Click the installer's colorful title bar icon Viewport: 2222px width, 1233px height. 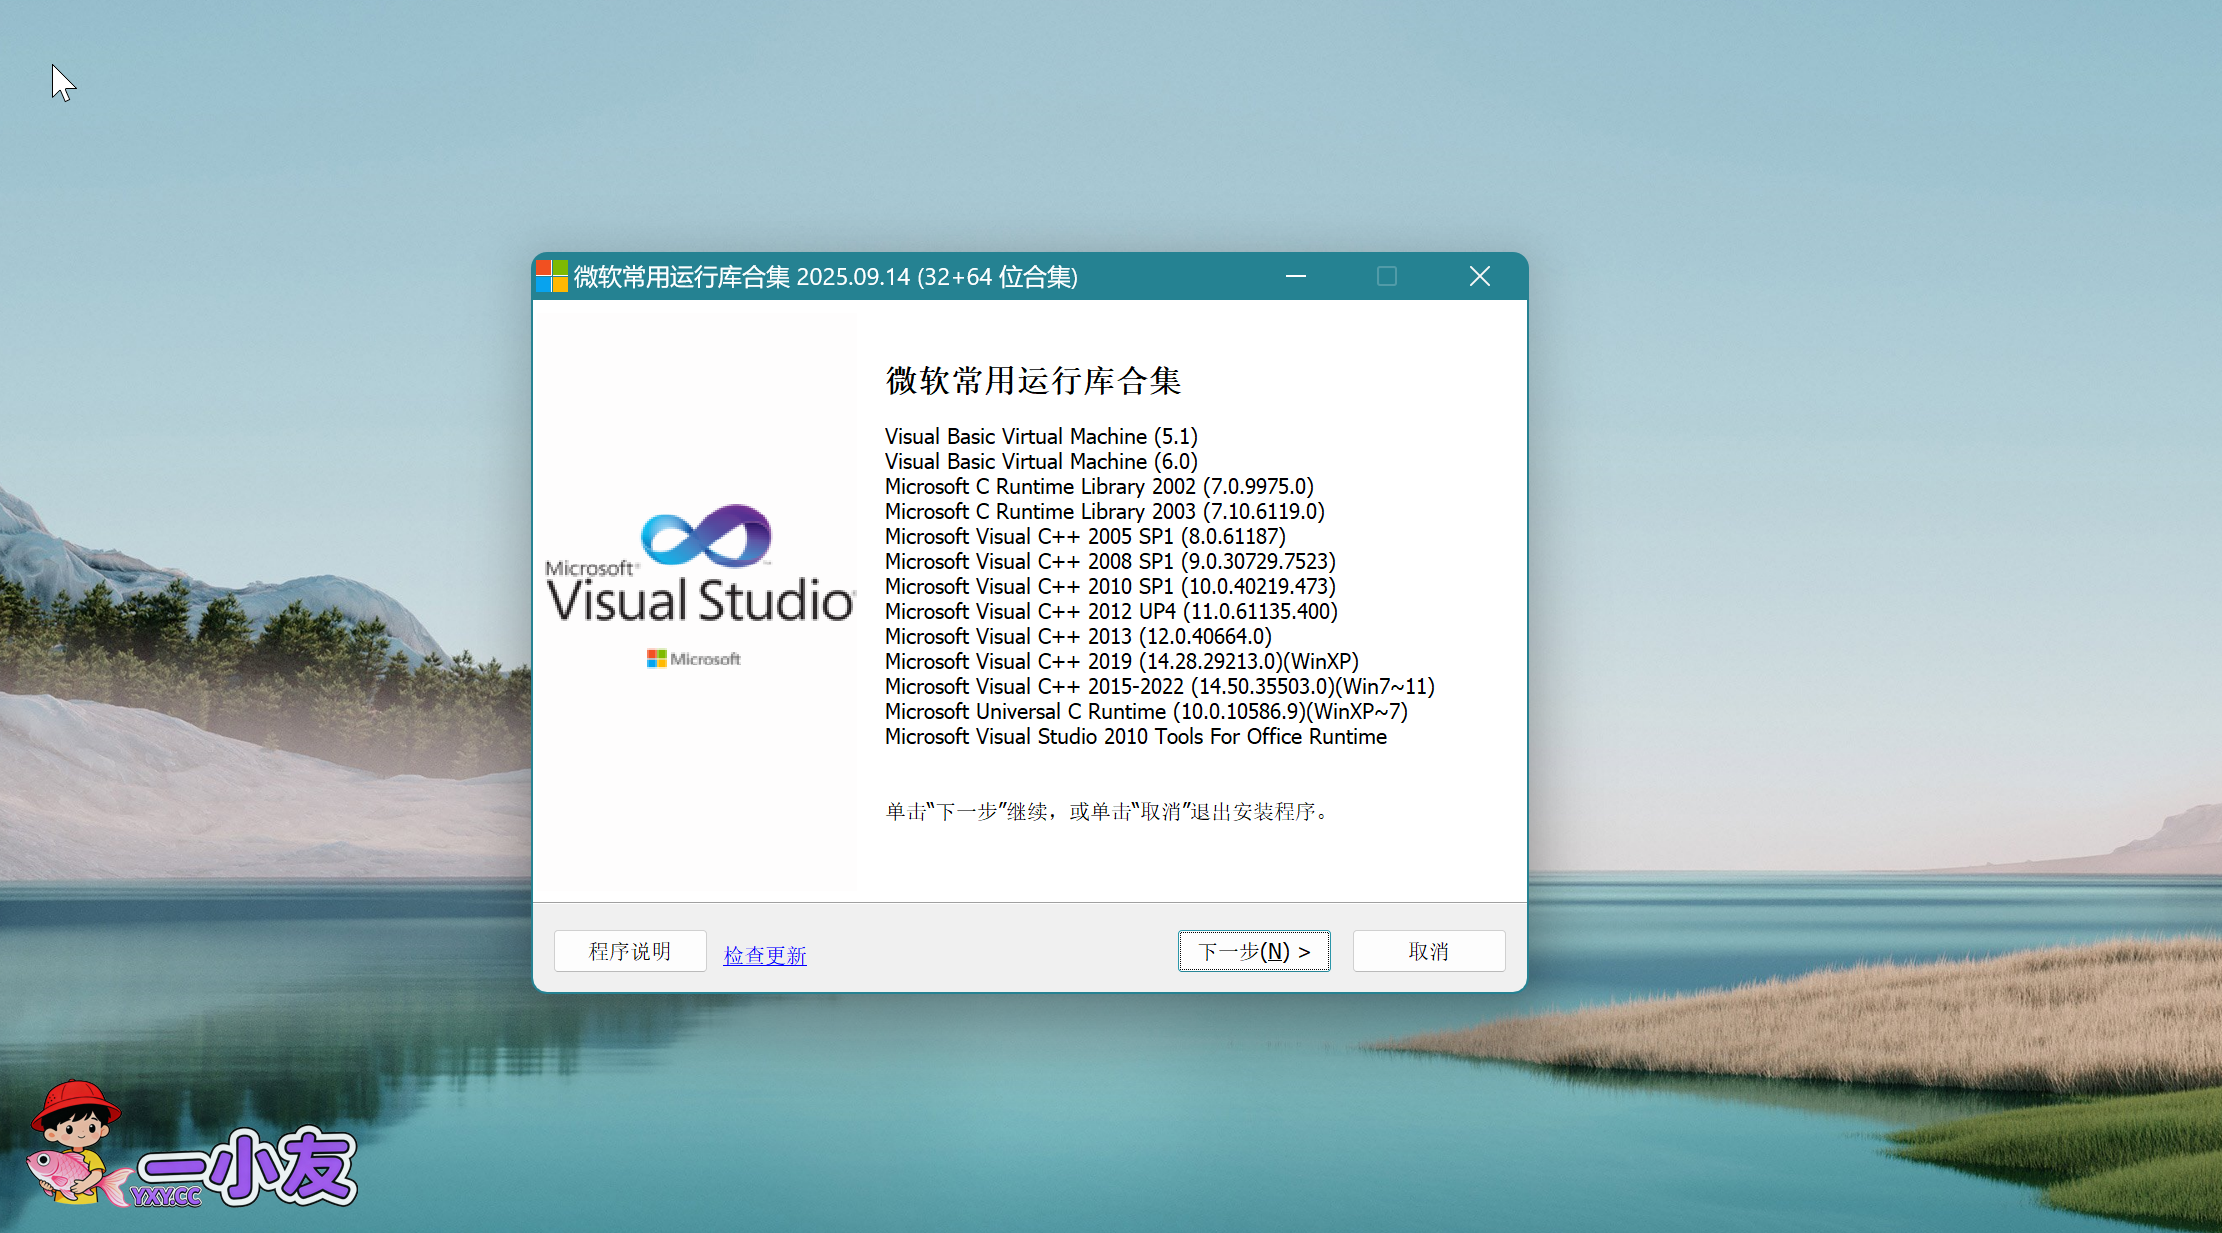(x=552, y=276)
